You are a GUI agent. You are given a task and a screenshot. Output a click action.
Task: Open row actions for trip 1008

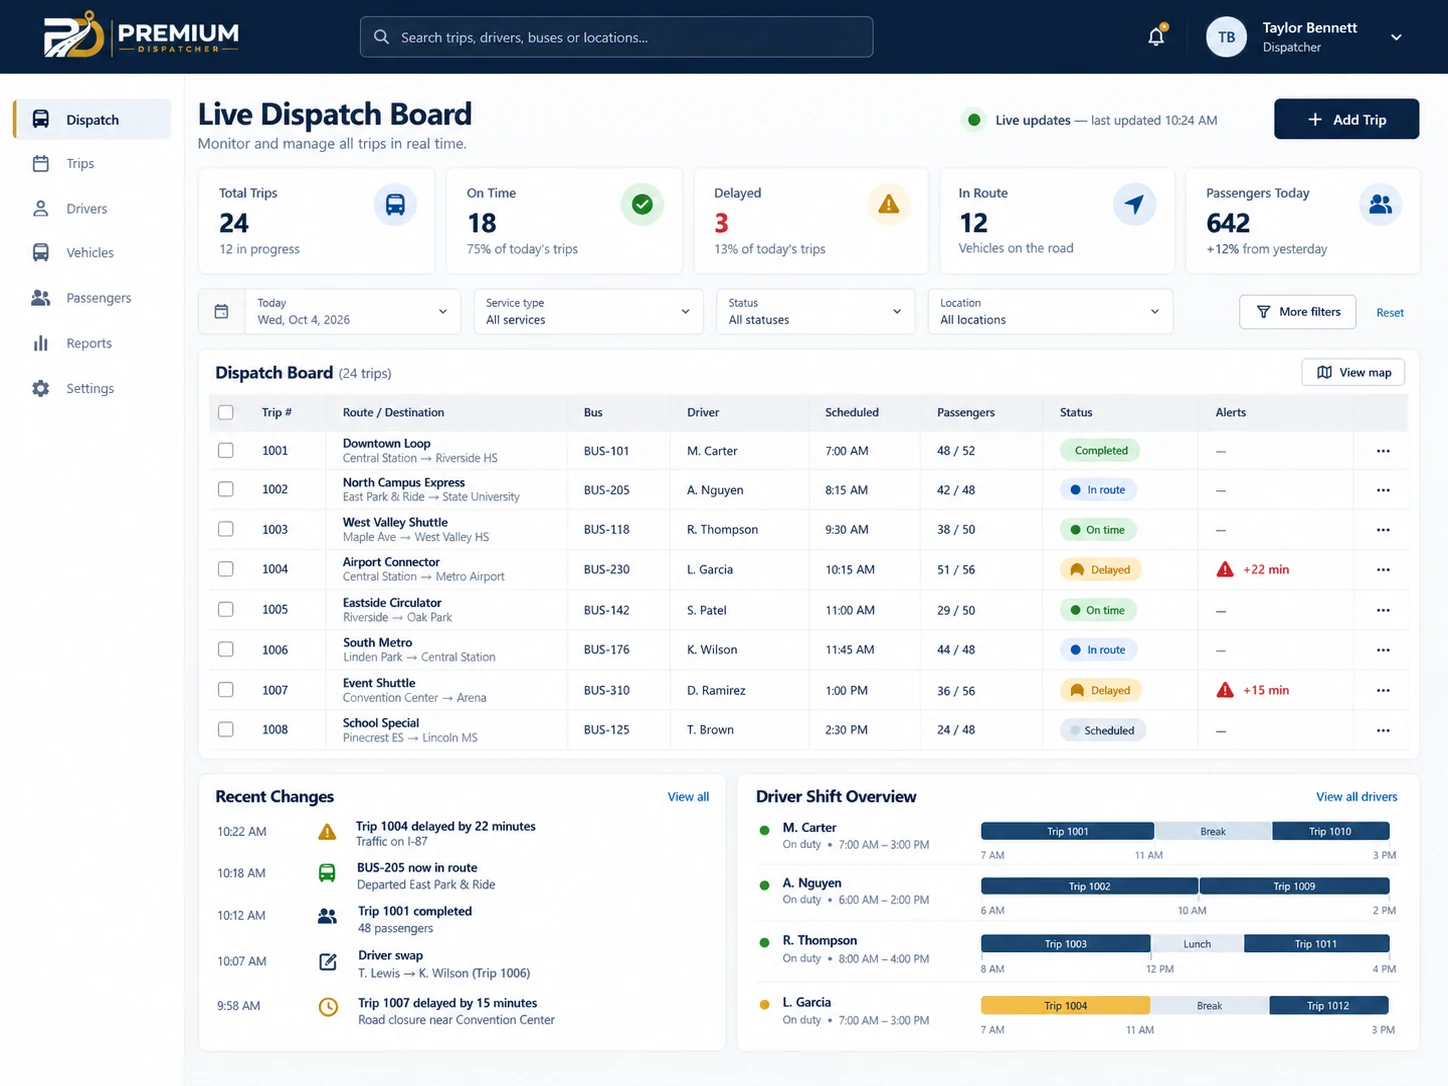[1383, 731]
